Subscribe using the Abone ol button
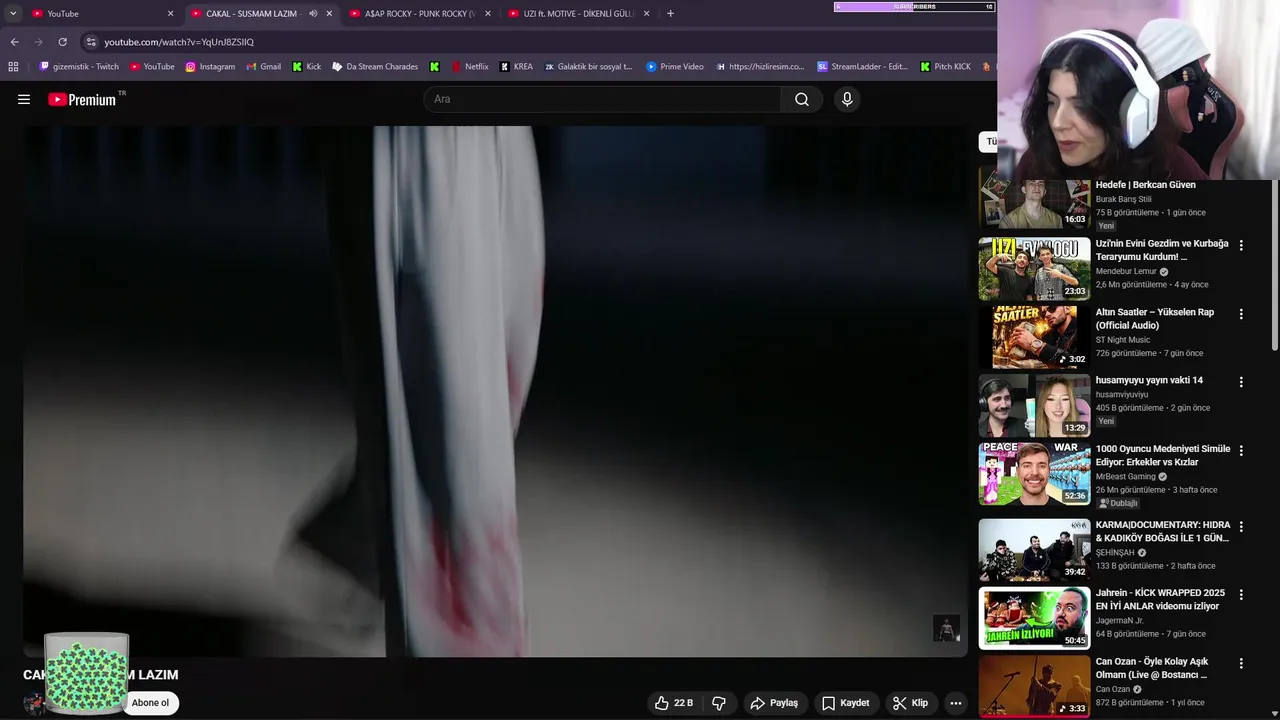Screen dimensions: 1280x720 click(150, 703)
